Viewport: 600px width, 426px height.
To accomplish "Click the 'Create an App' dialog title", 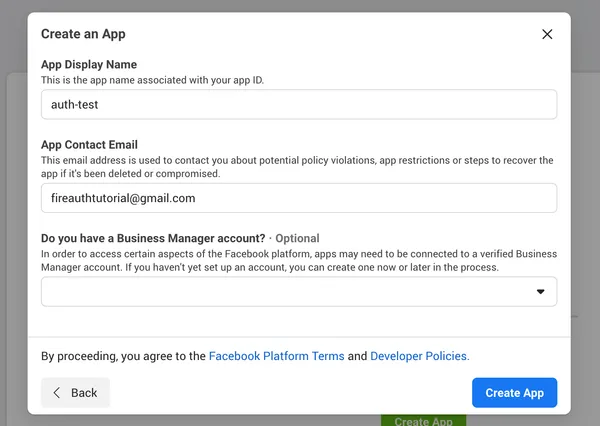I will [x=83, y=34].
